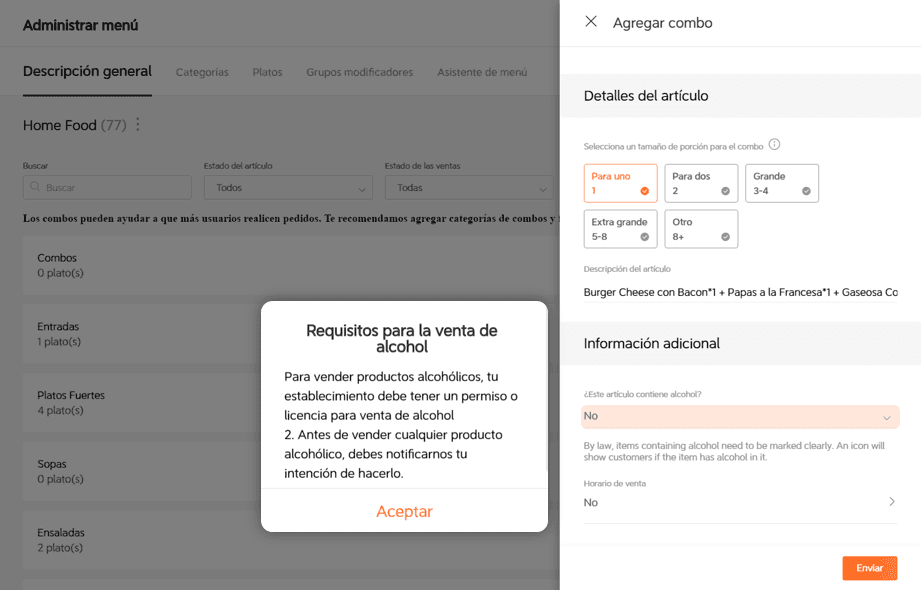Click the Home Food (77) menu title
Image resolution: width=921 pixels, height=590 pixels.
pos(75,125)
